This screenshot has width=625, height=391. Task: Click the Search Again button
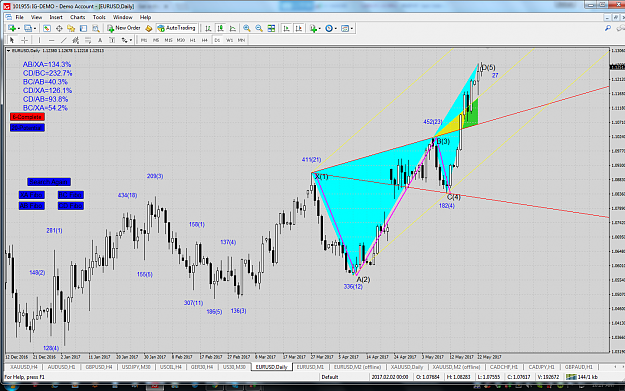[x=49, y=182]
